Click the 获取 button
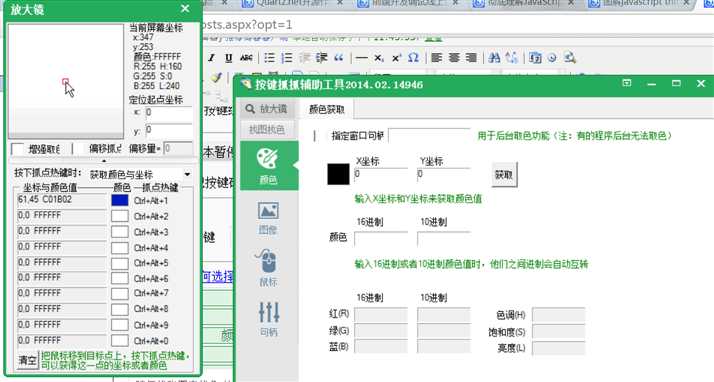The image size is (714, 382). pos(504,175)
